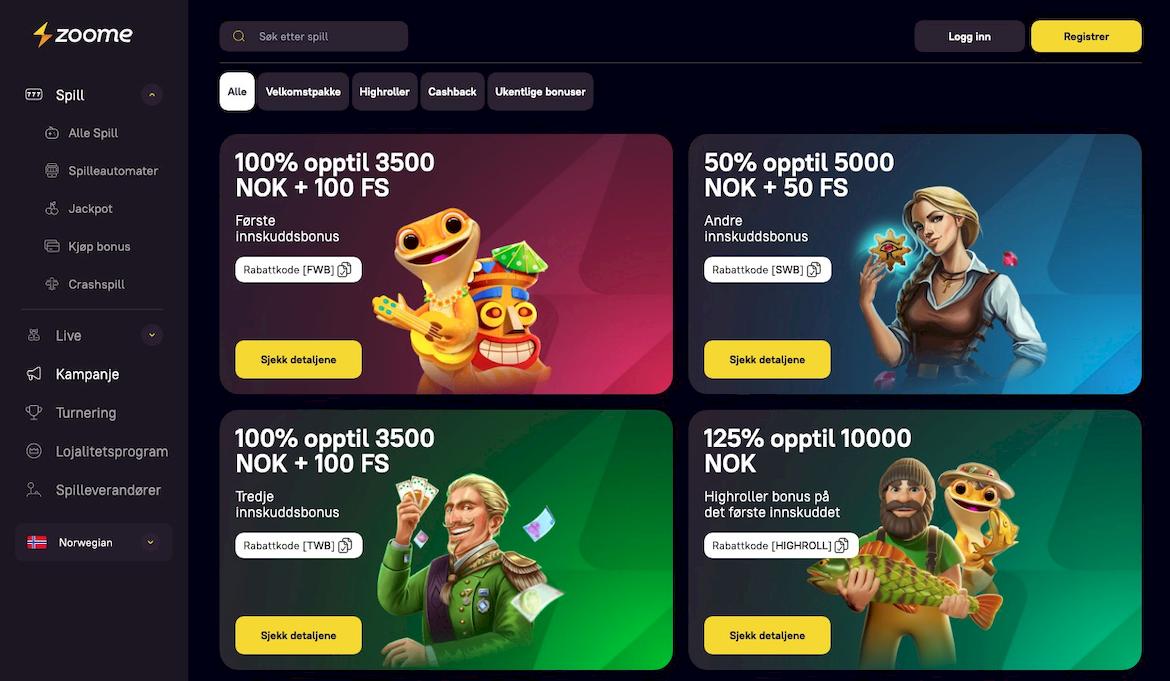Collapse the Spill menu section
The height and width of the screenshot is (681, 1170).
(x=152, y=95)
